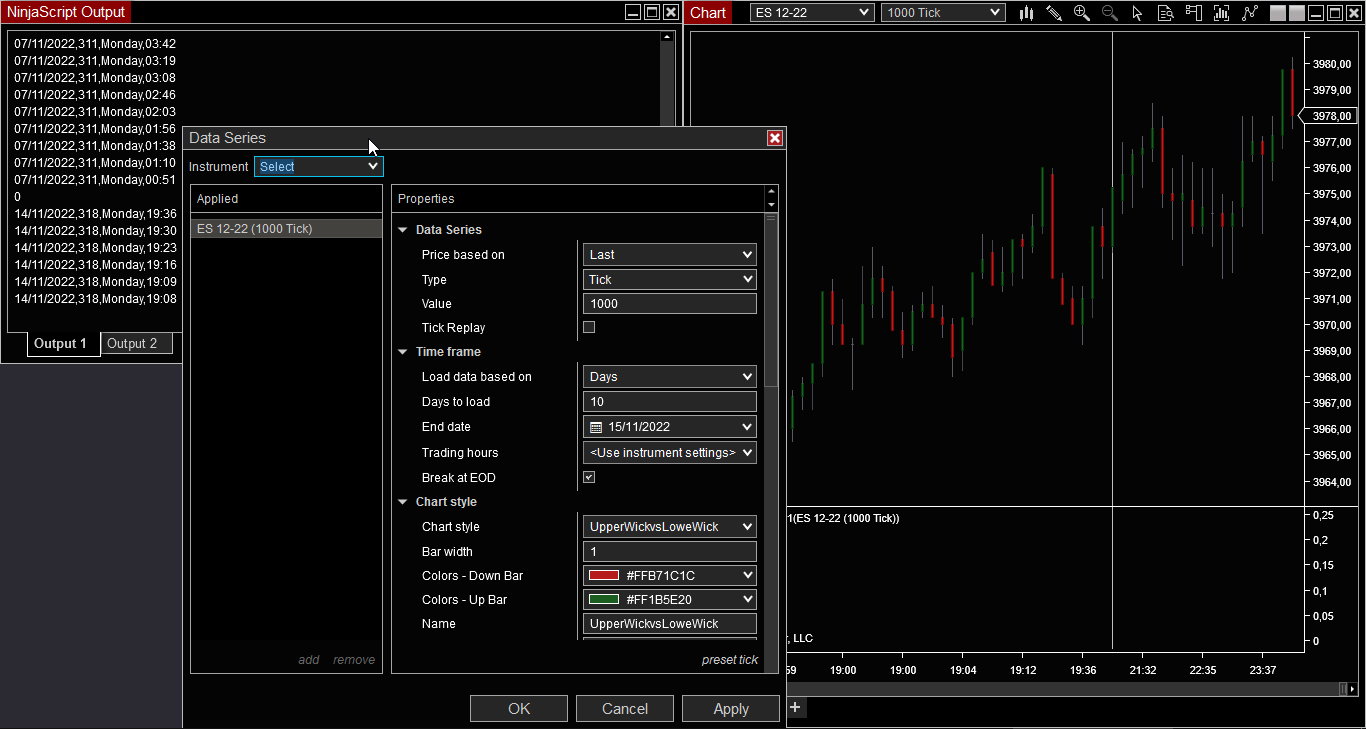This screenshot has height=729, width=1366.
Task: Open the Drawing Tools pencil icon
Action: [x=1054, y=13]
